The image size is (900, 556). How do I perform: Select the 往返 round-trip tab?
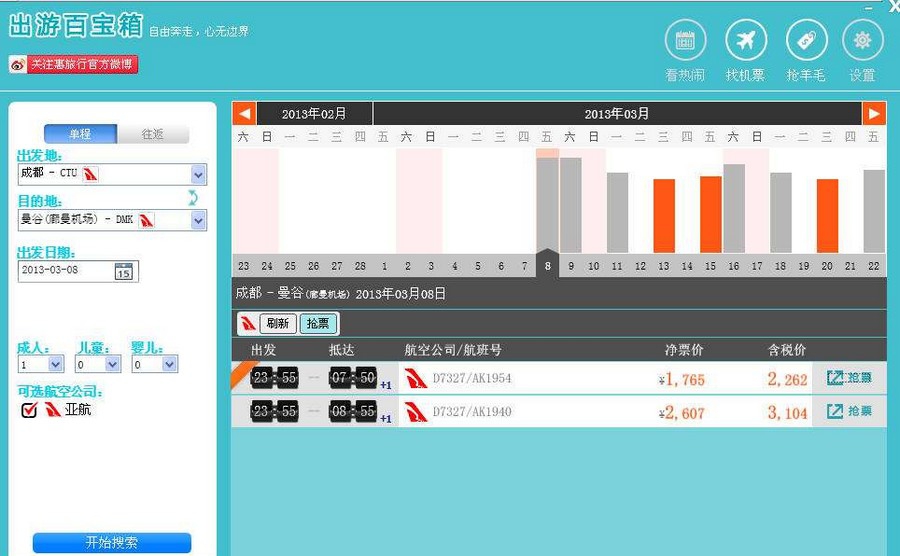point(153,134)
